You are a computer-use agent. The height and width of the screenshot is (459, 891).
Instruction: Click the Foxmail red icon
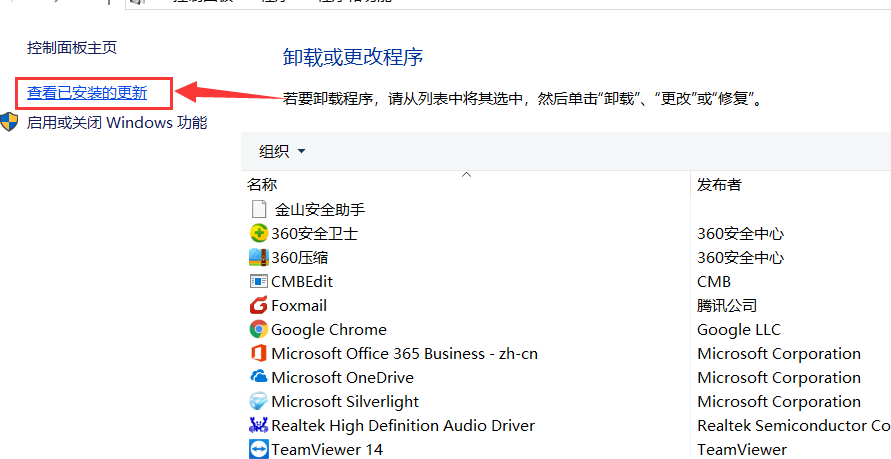tap(259, 305)
